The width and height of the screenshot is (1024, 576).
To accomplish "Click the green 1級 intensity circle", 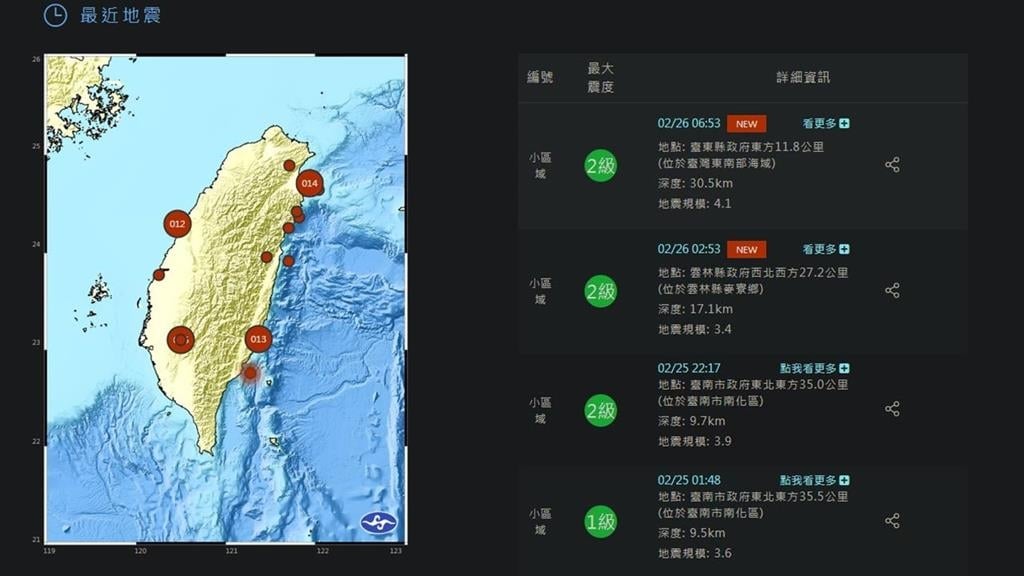I will pos(600,521).
